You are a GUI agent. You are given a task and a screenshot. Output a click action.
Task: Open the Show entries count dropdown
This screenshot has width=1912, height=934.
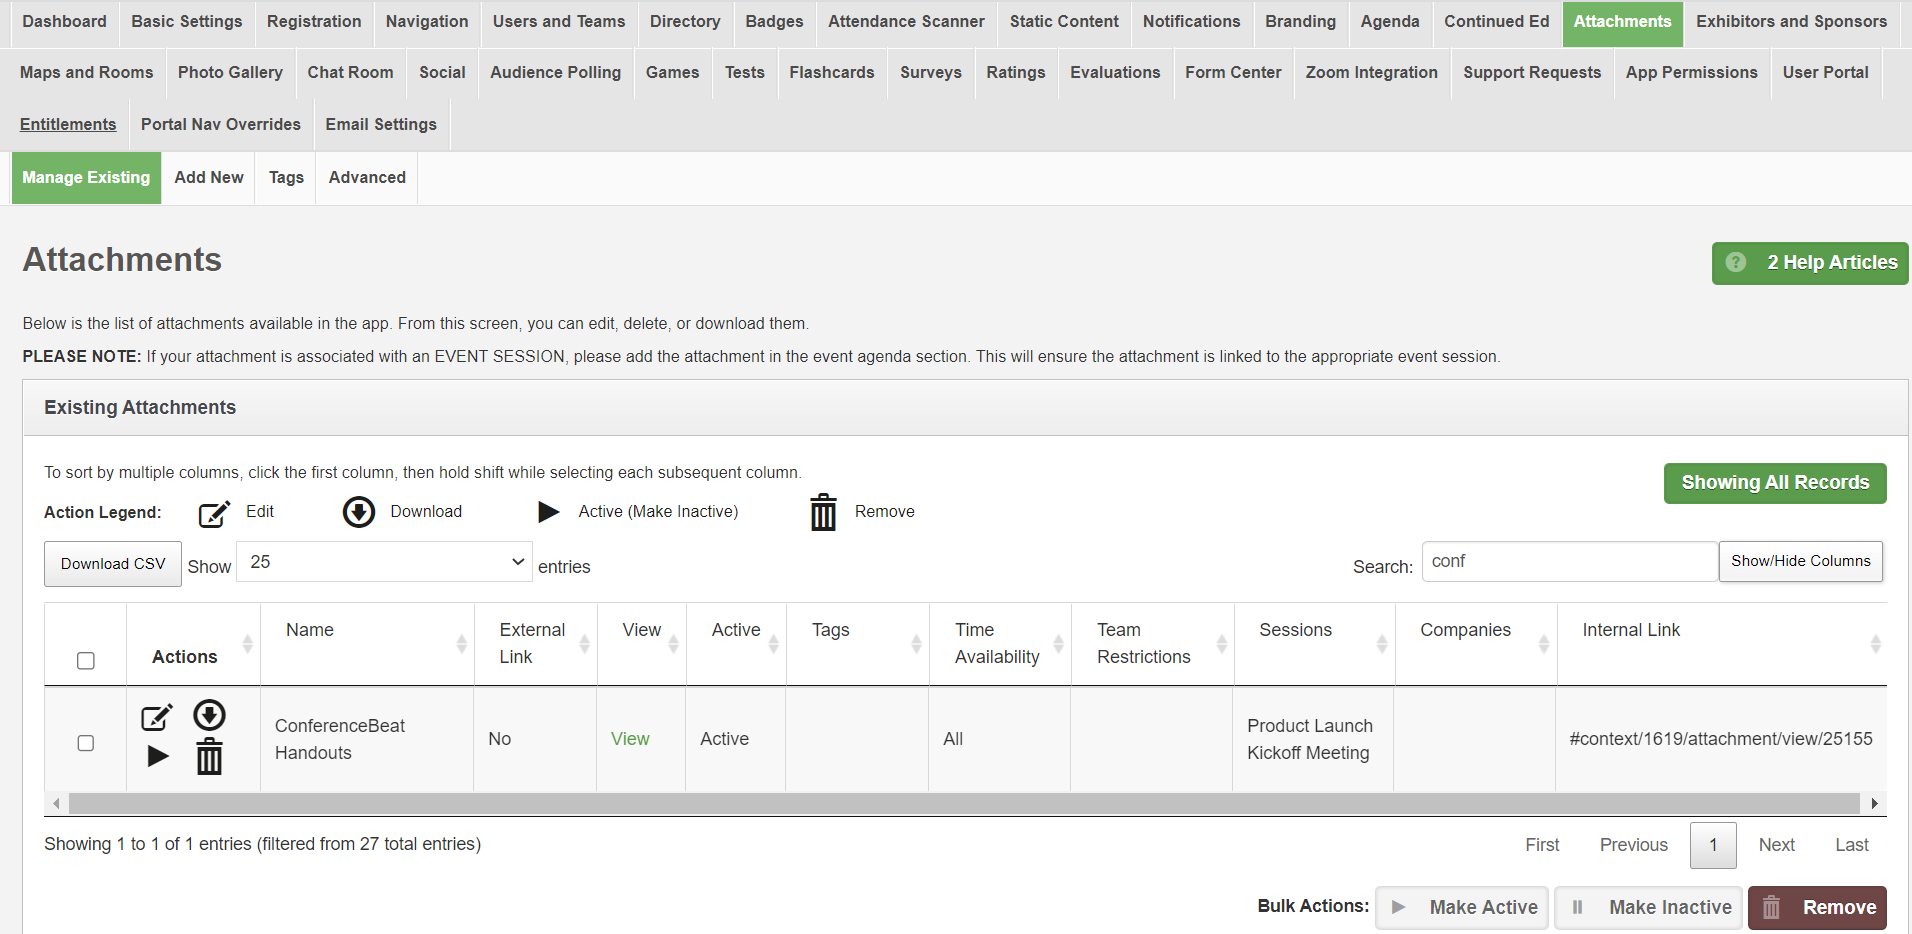(384, 562)
